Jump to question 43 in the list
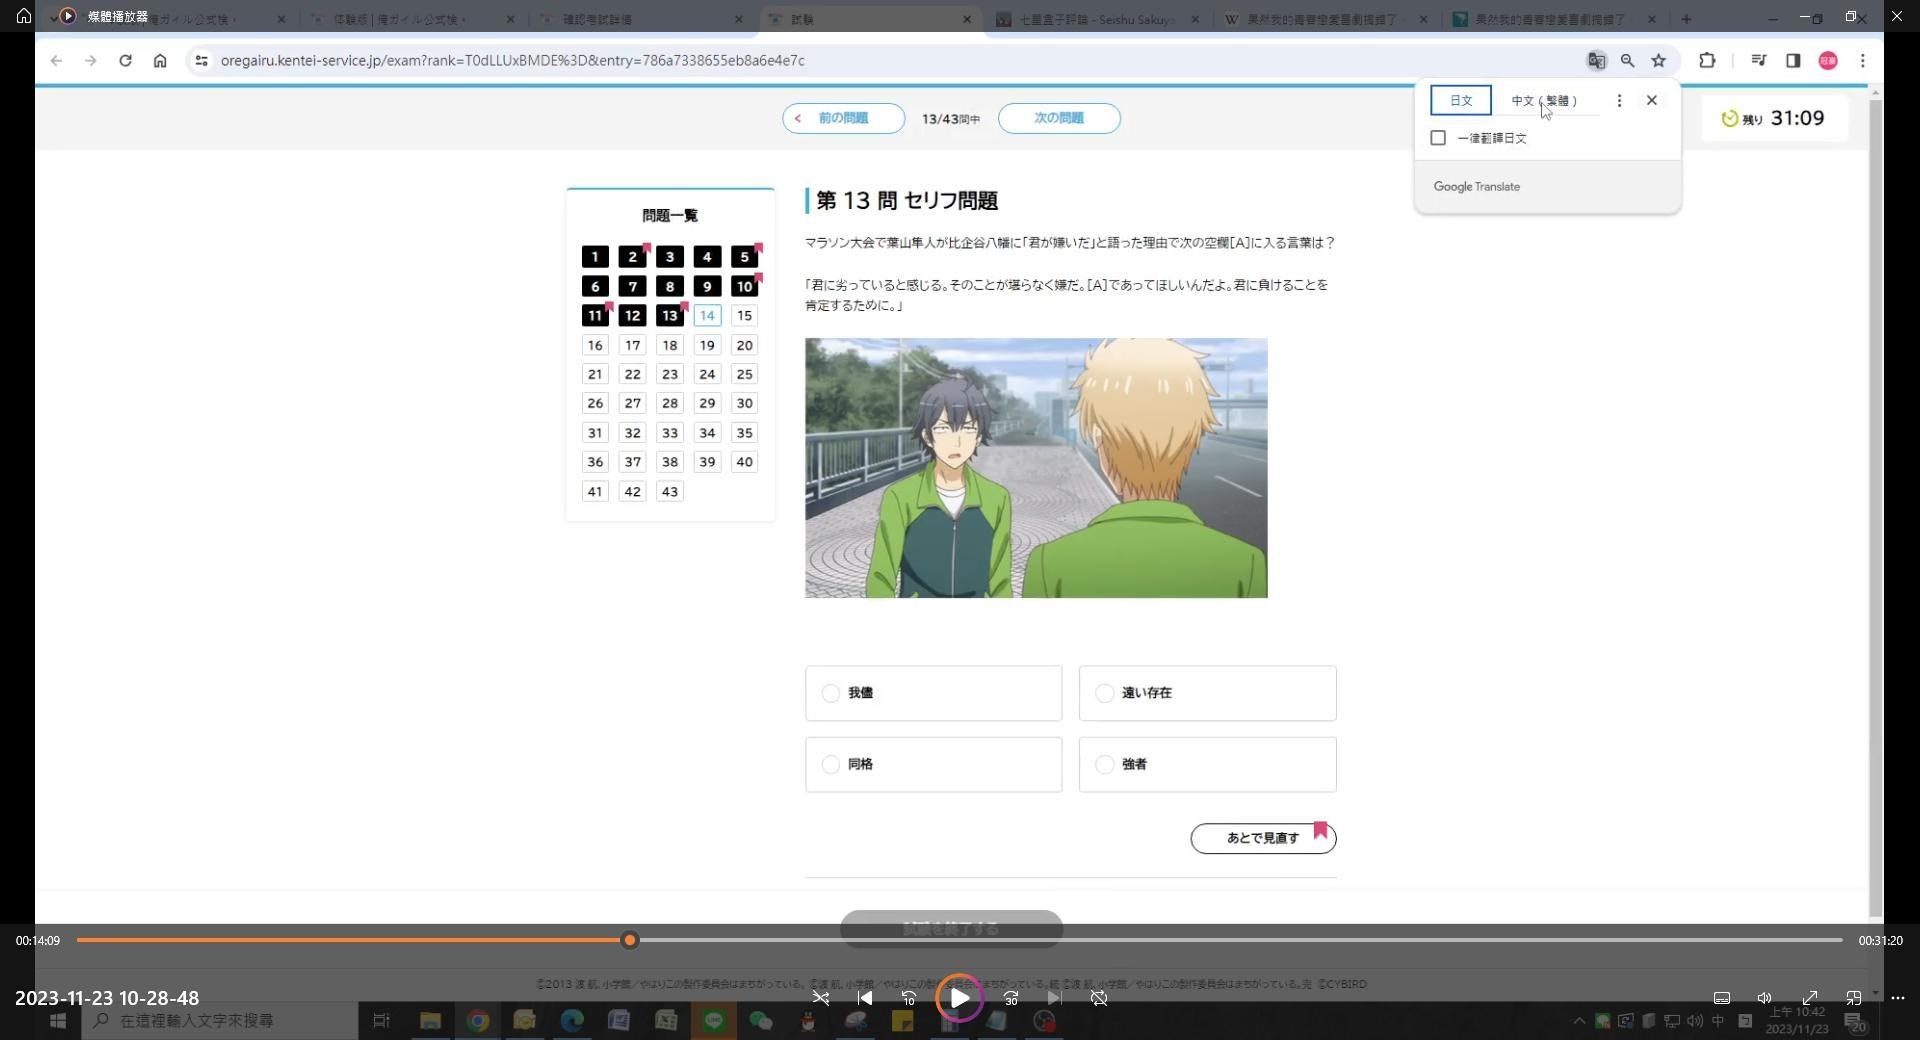Image resolution: width=1920 pixels, height=1040 pixels. 670,492
